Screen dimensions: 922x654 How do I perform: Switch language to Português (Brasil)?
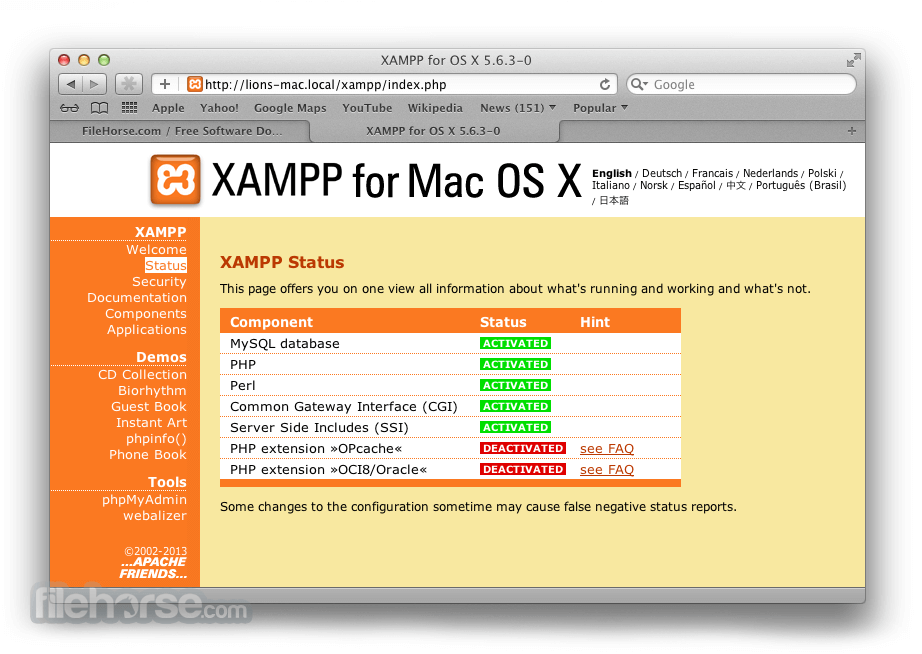pyautogui.click(x=801, y=185)
